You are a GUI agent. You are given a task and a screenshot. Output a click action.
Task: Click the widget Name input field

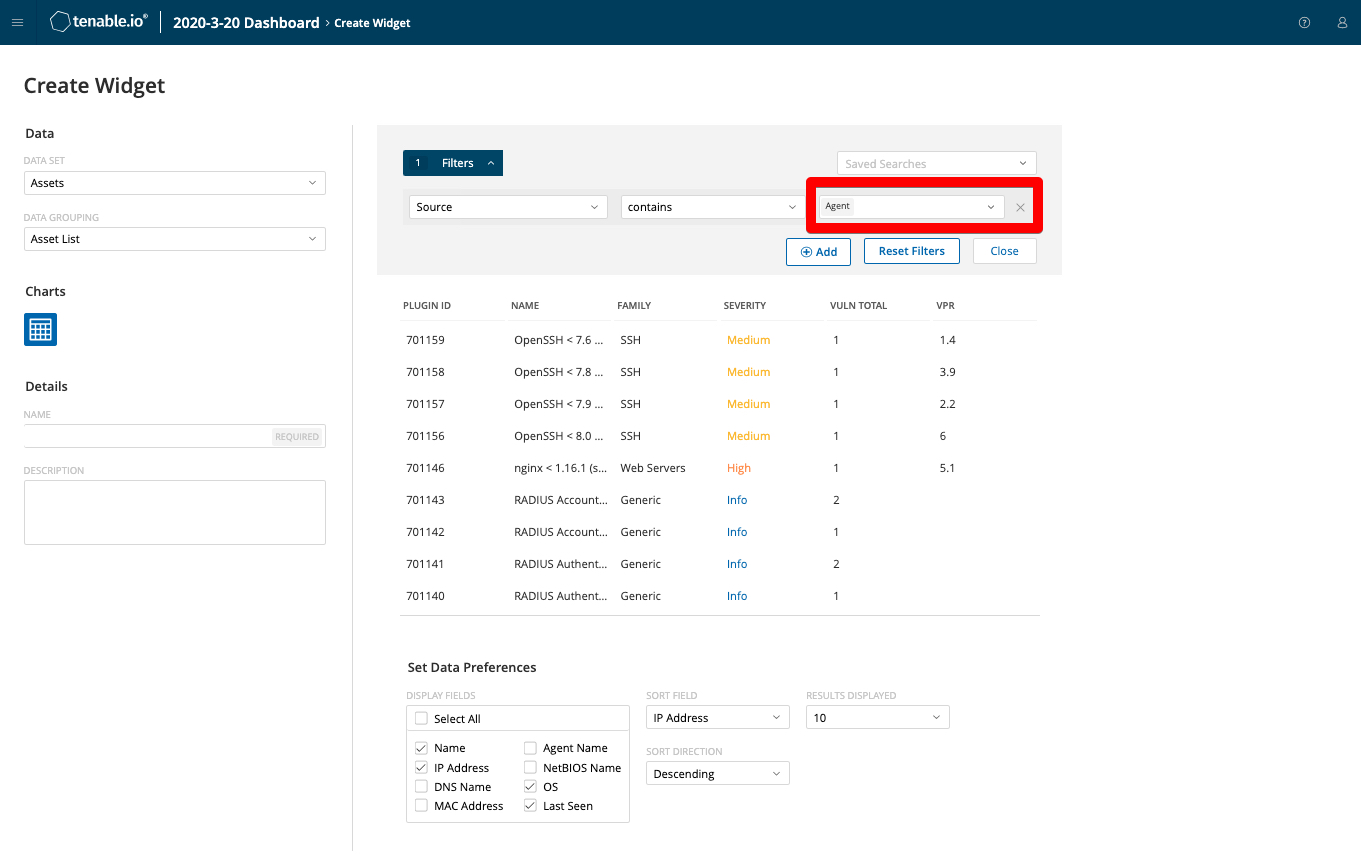pos(148,436)
